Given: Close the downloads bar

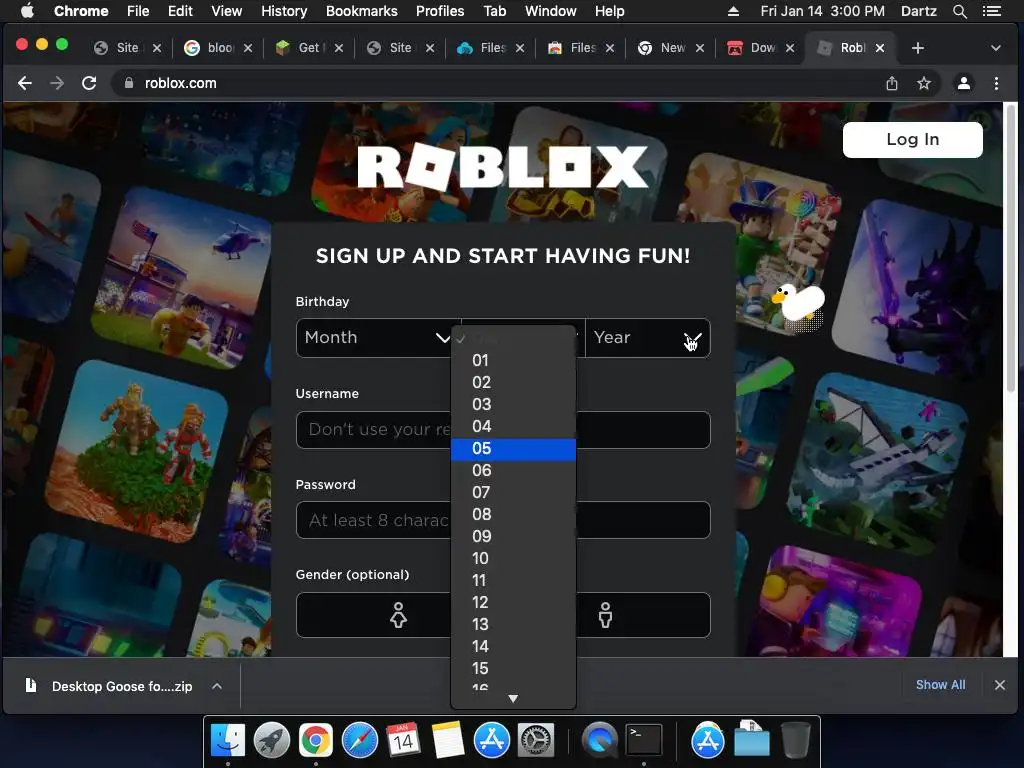Looking at the screenshot, I should [x=999, y=685].
